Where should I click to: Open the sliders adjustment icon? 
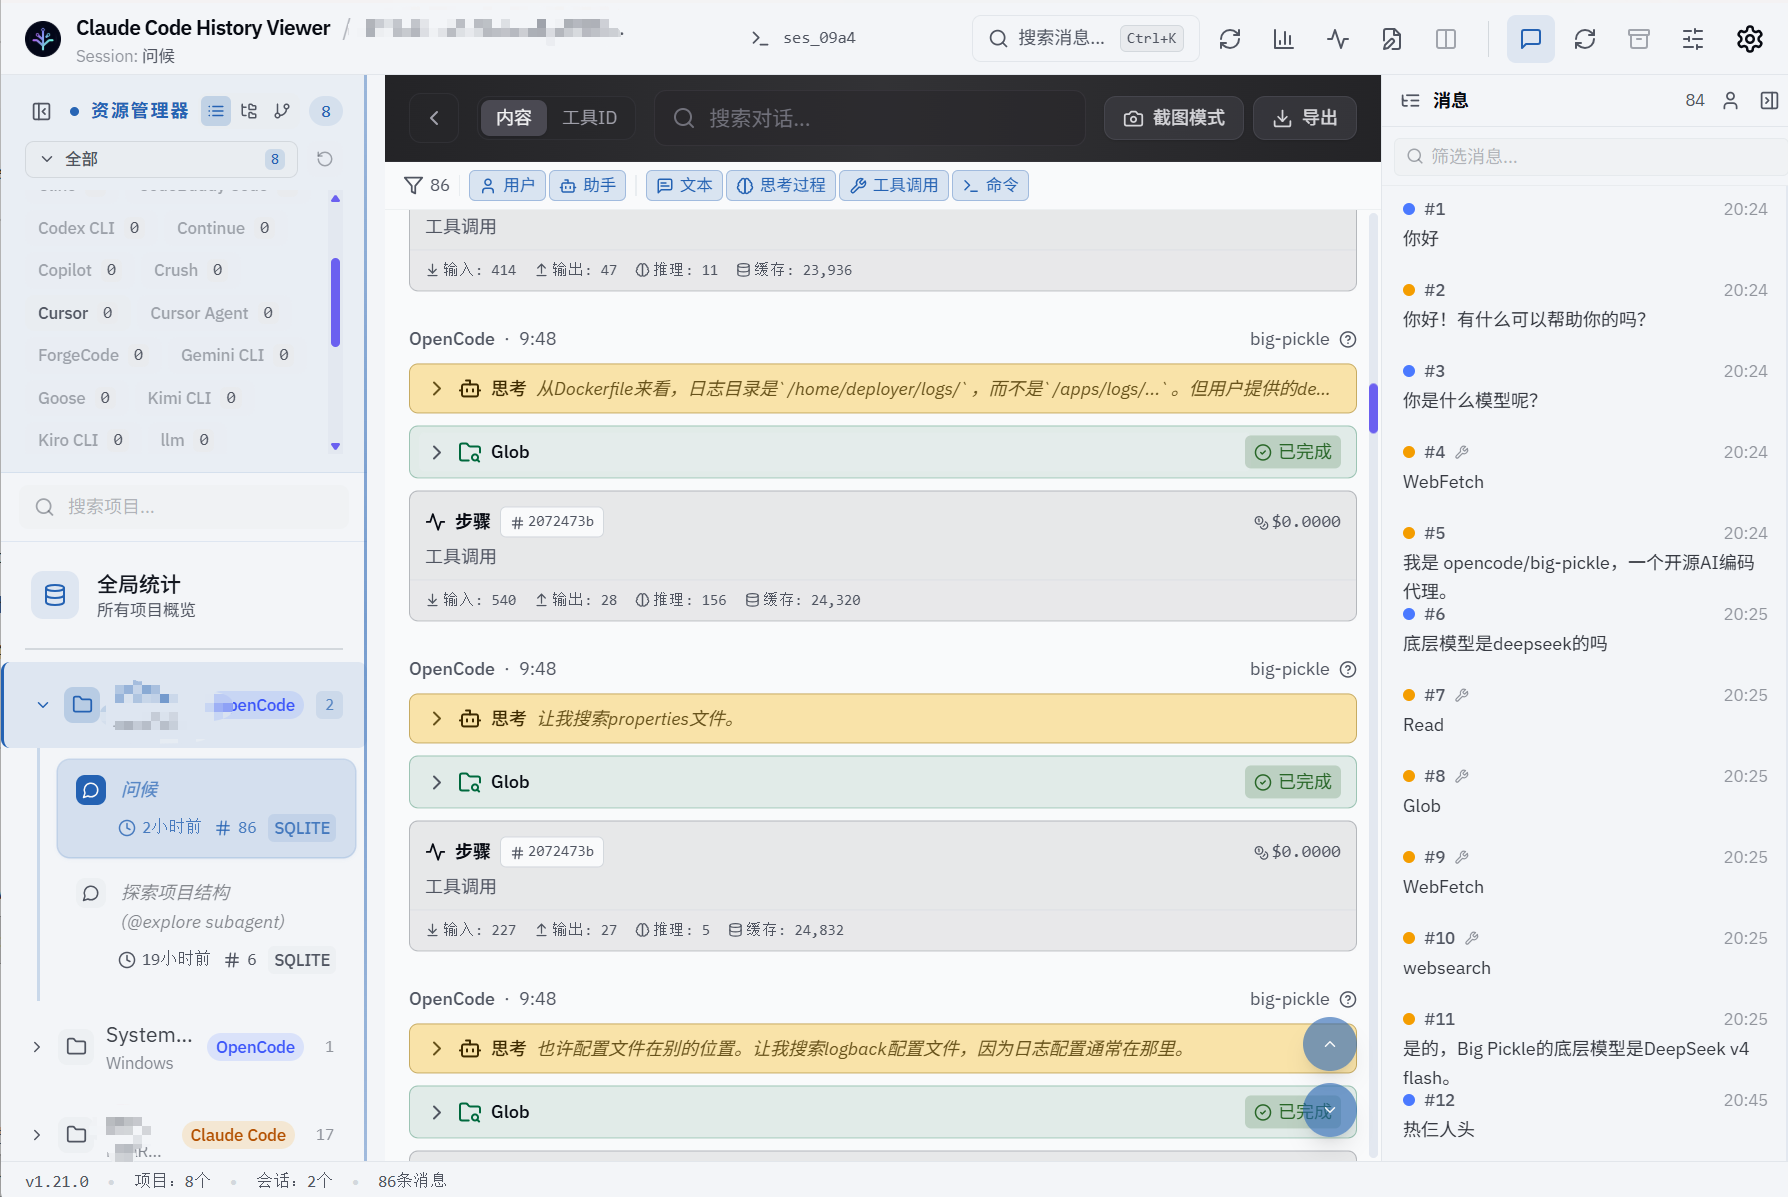click(1693, 39)
